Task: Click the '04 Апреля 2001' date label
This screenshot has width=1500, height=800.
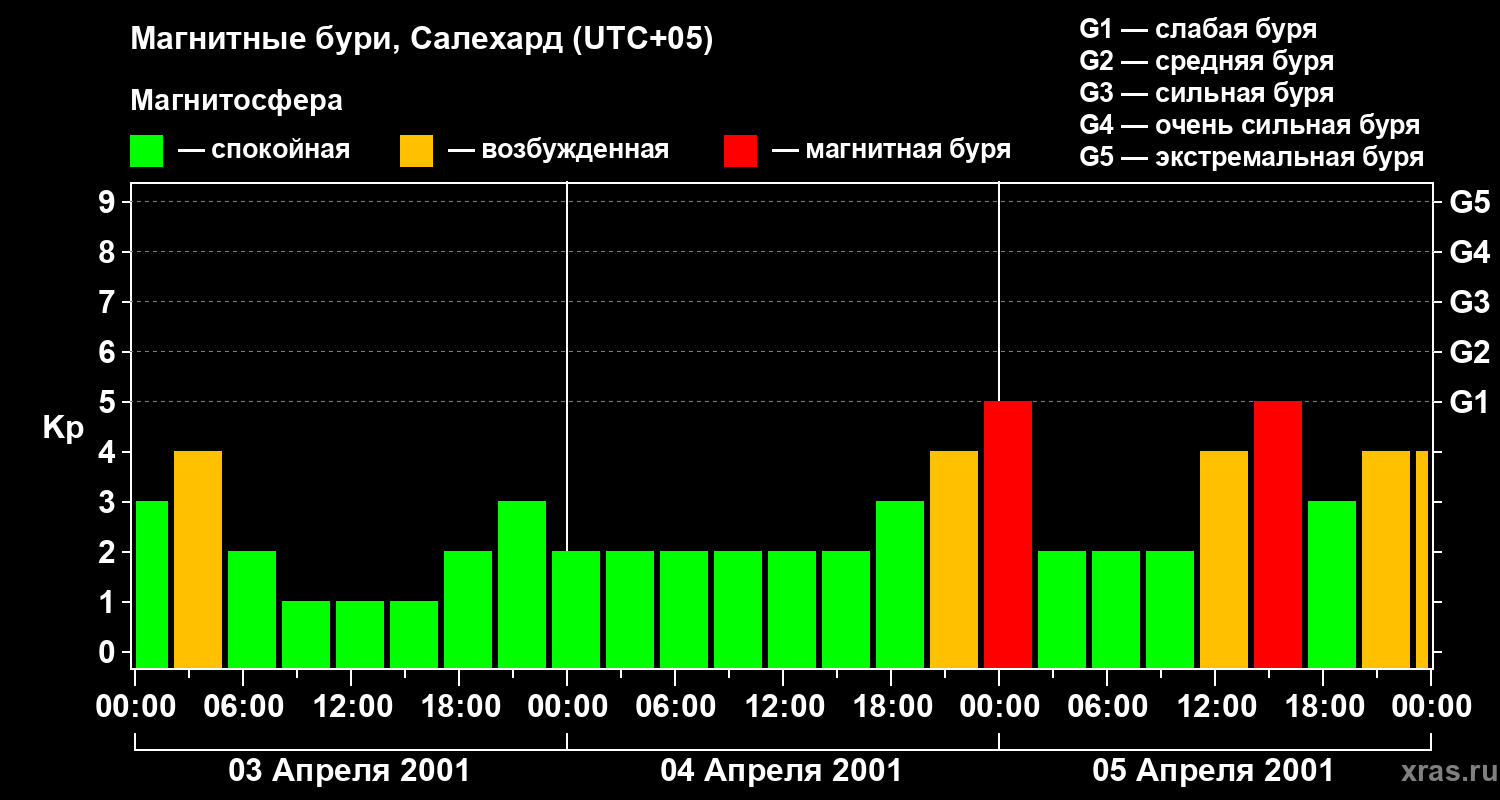Action: 781,771
